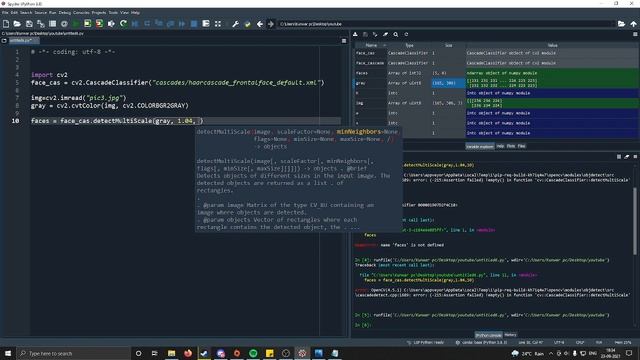Select the gray variable name cell
The height and width of the screenshot is (360, 640).
coord(370,83)
